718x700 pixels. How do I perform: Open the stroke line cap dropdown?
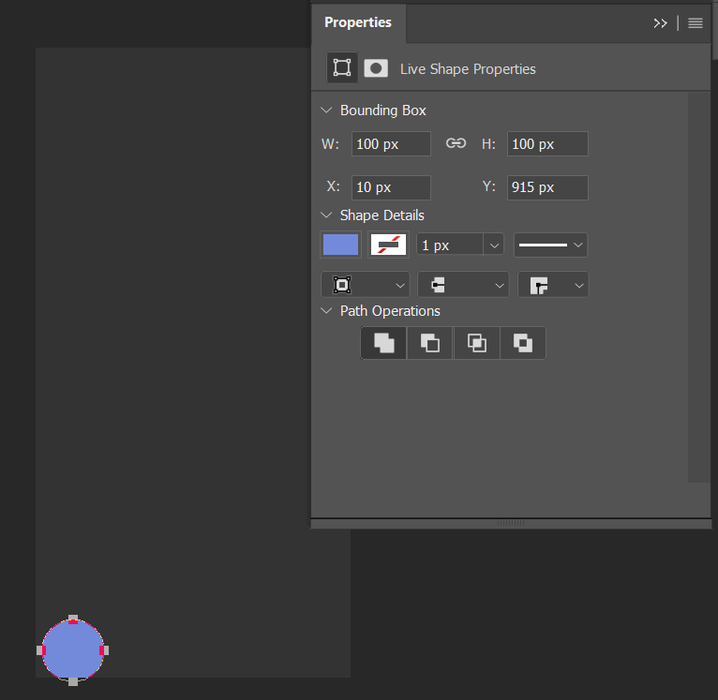click(464, 285)
